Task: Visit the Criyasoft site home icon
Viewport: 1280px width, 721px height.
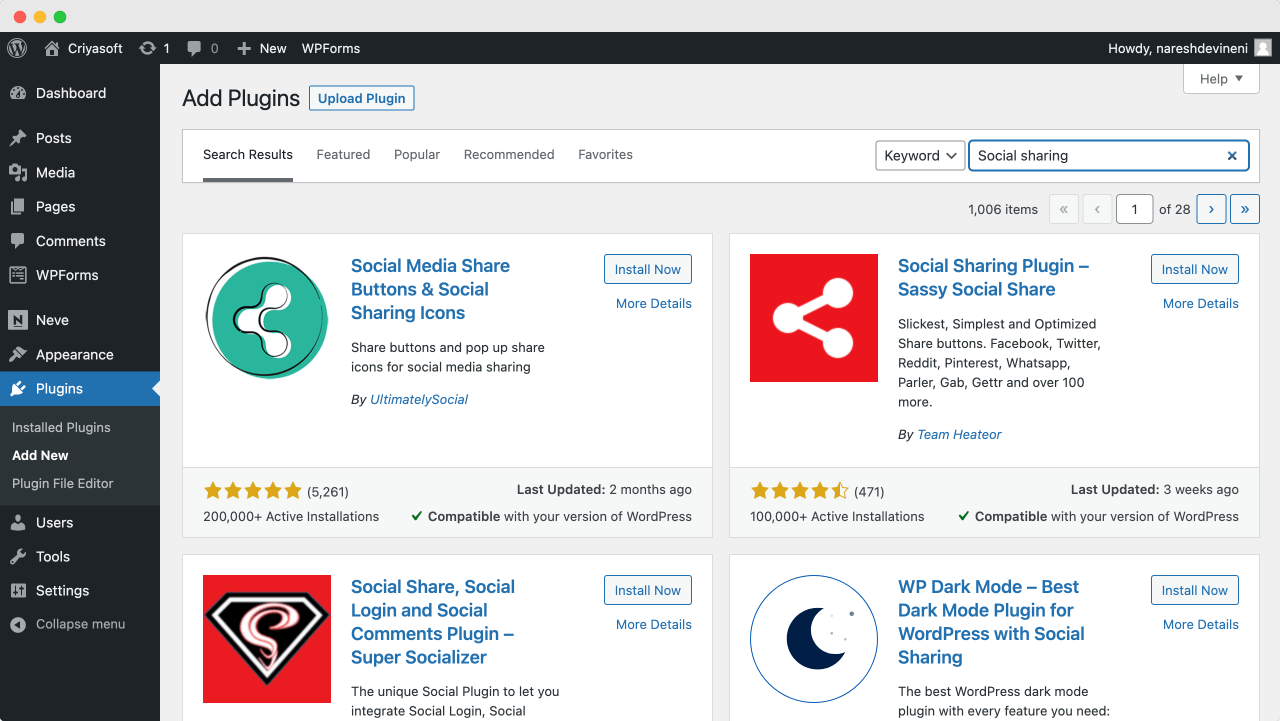Action: tap(52, 48)
